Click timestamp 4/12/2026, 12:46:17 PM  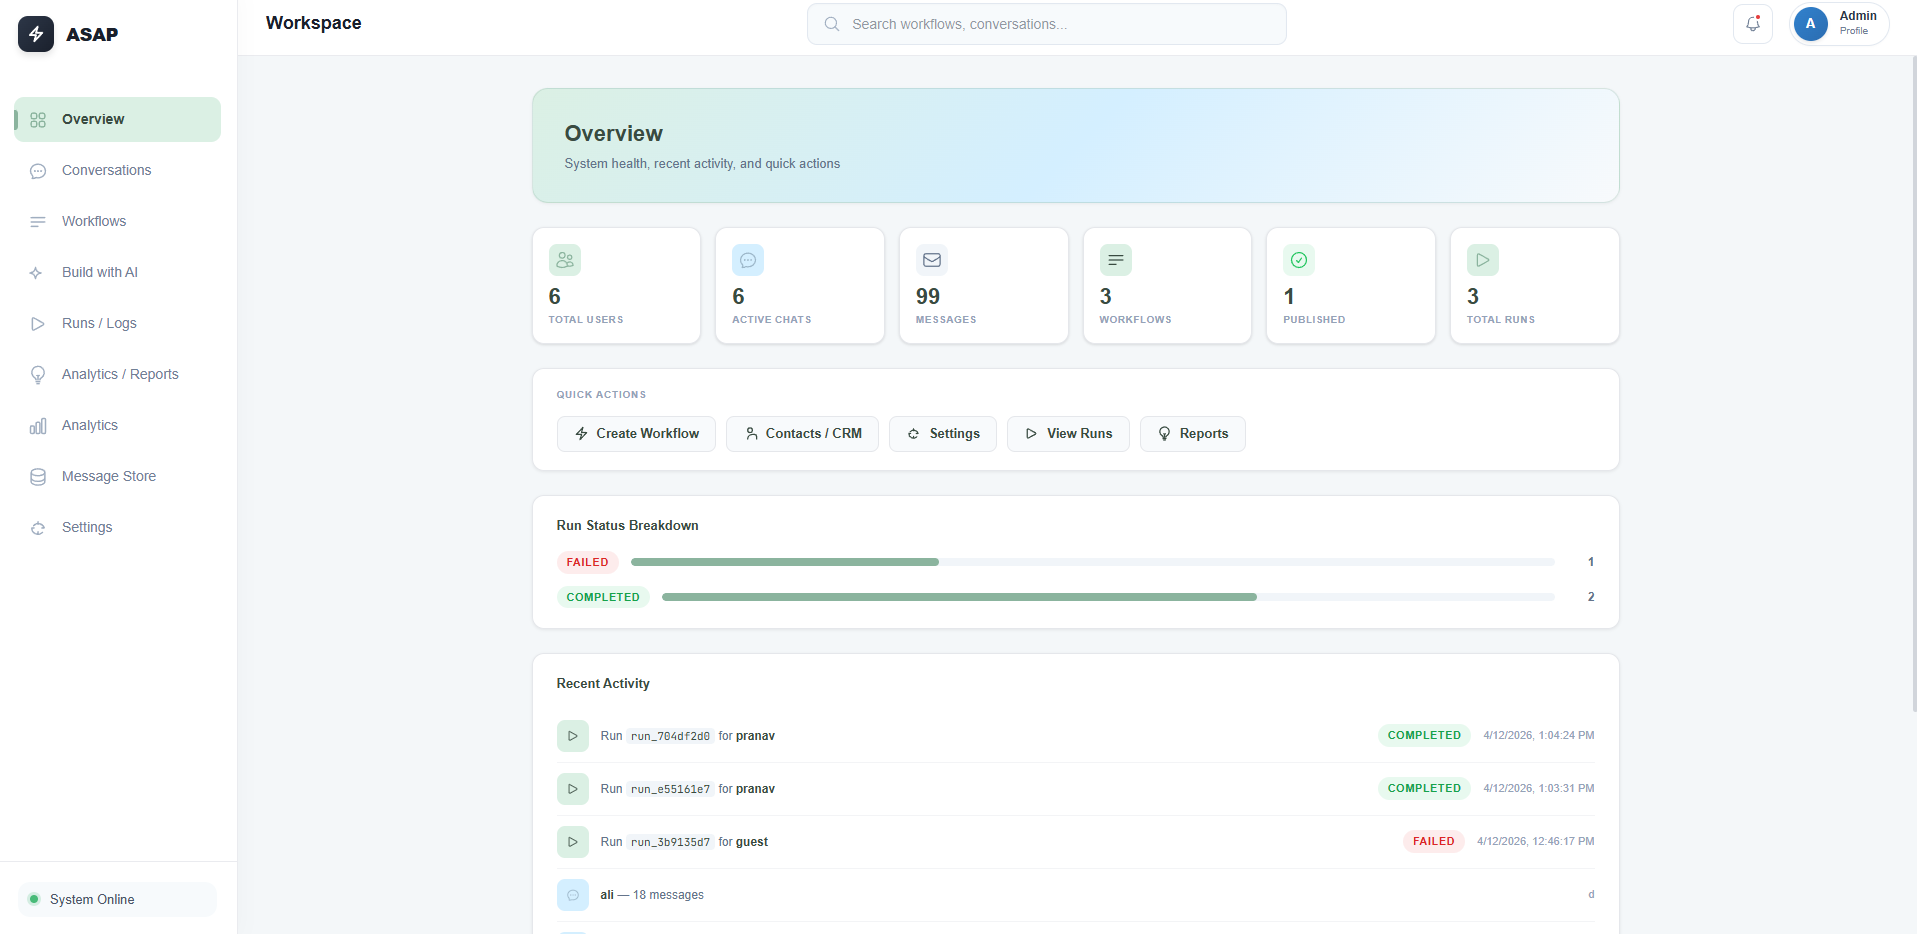[1536, 841]
